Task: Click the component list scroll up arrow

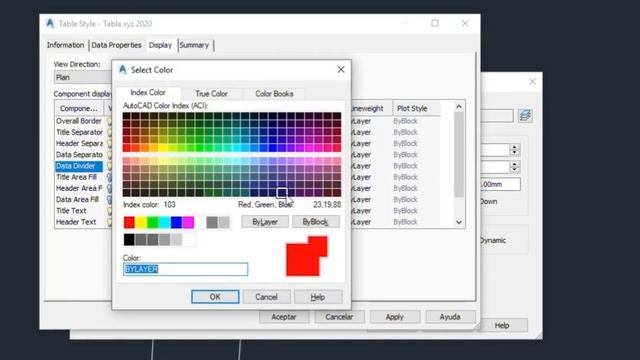Action: (x=459, y=107)
